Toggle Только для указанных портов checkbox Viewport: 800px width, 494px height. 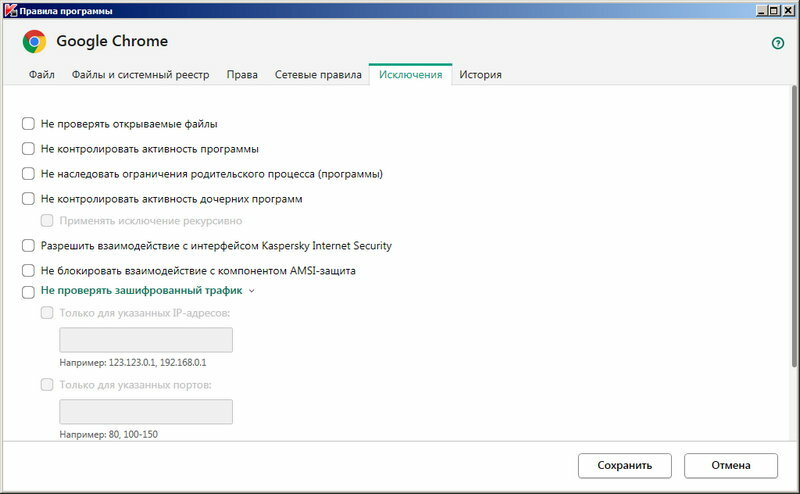[x=47, y=385]
